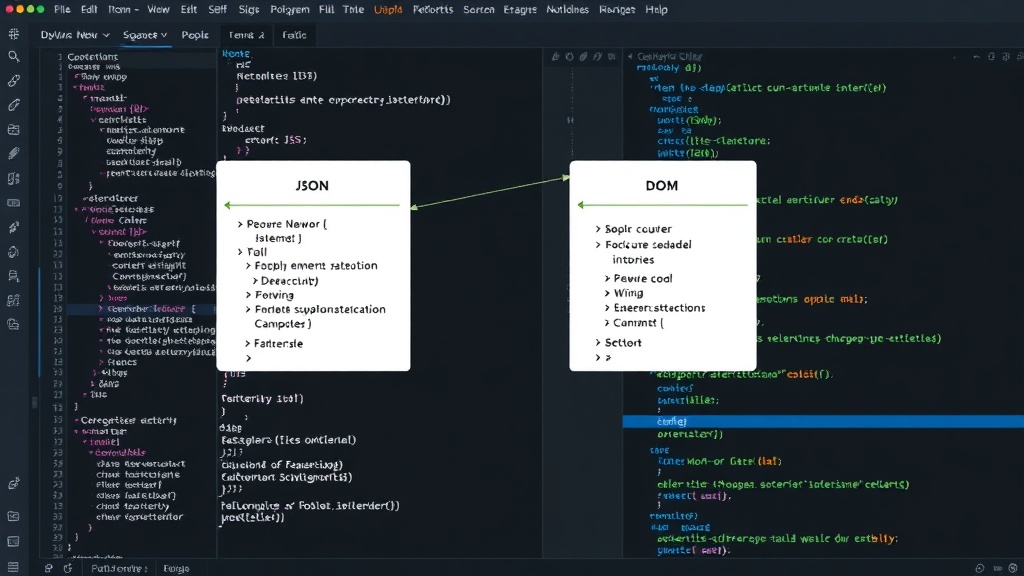This screenshot has width=1024, height=576.
Task: Open the orange highlighted menu bar item
Action: coord(388,10)
